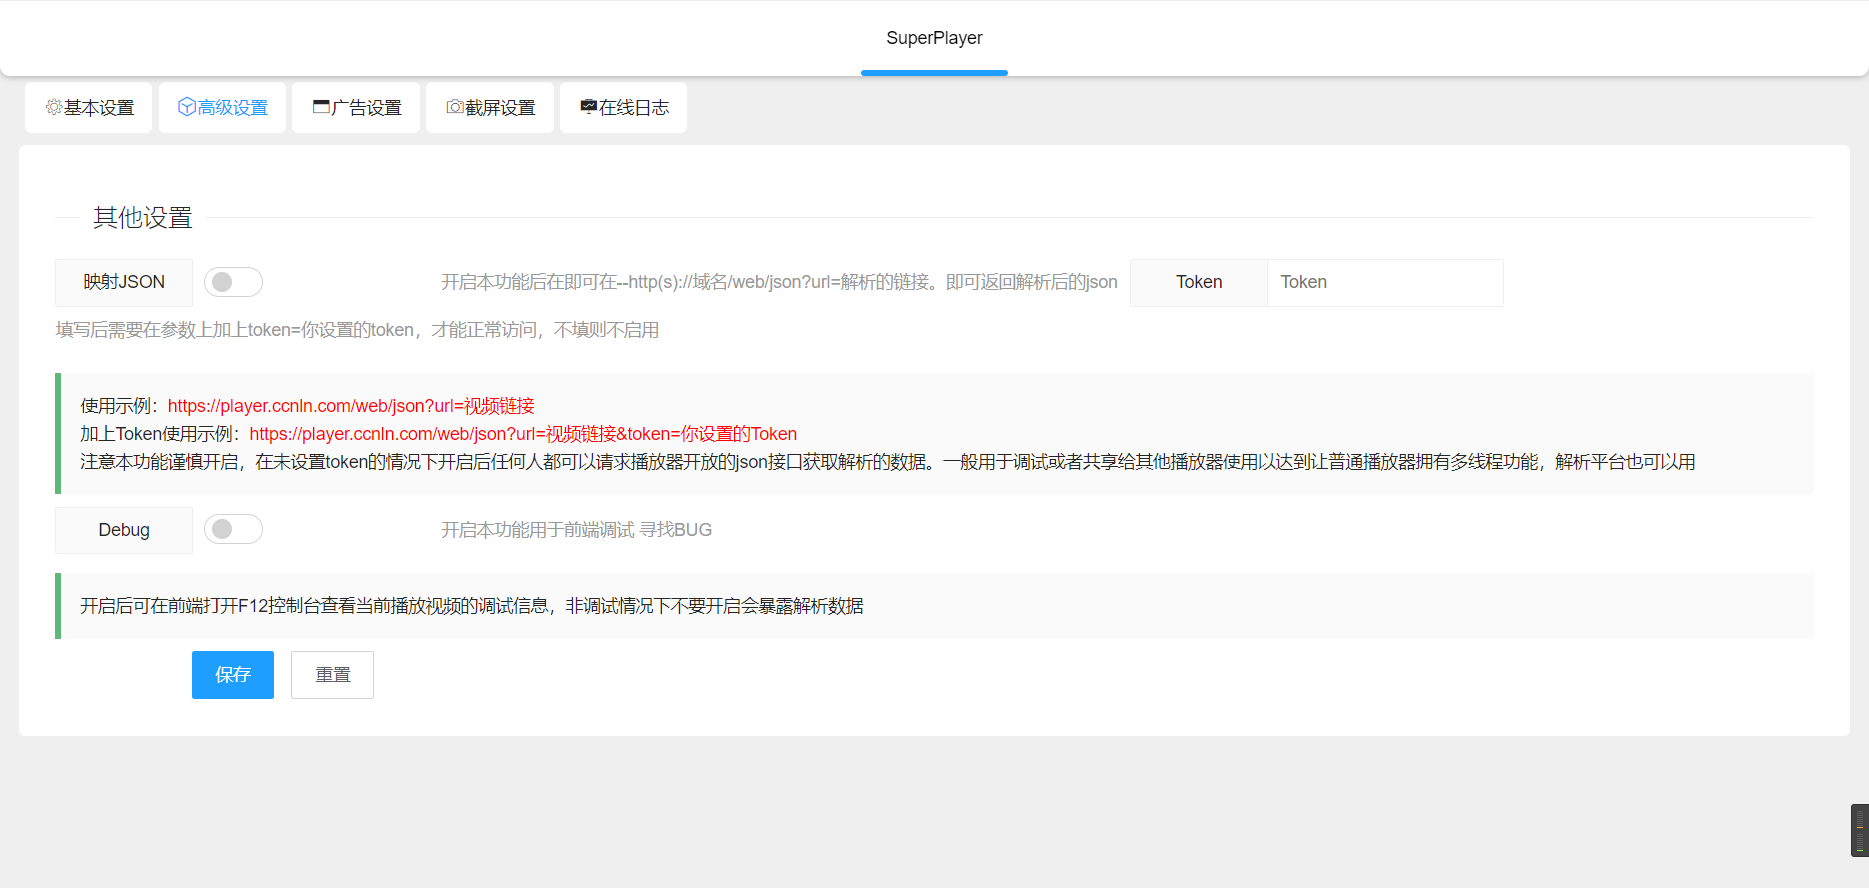
Task: Click the cube icon on 高级设置 tab
Action: pos(186,107)
